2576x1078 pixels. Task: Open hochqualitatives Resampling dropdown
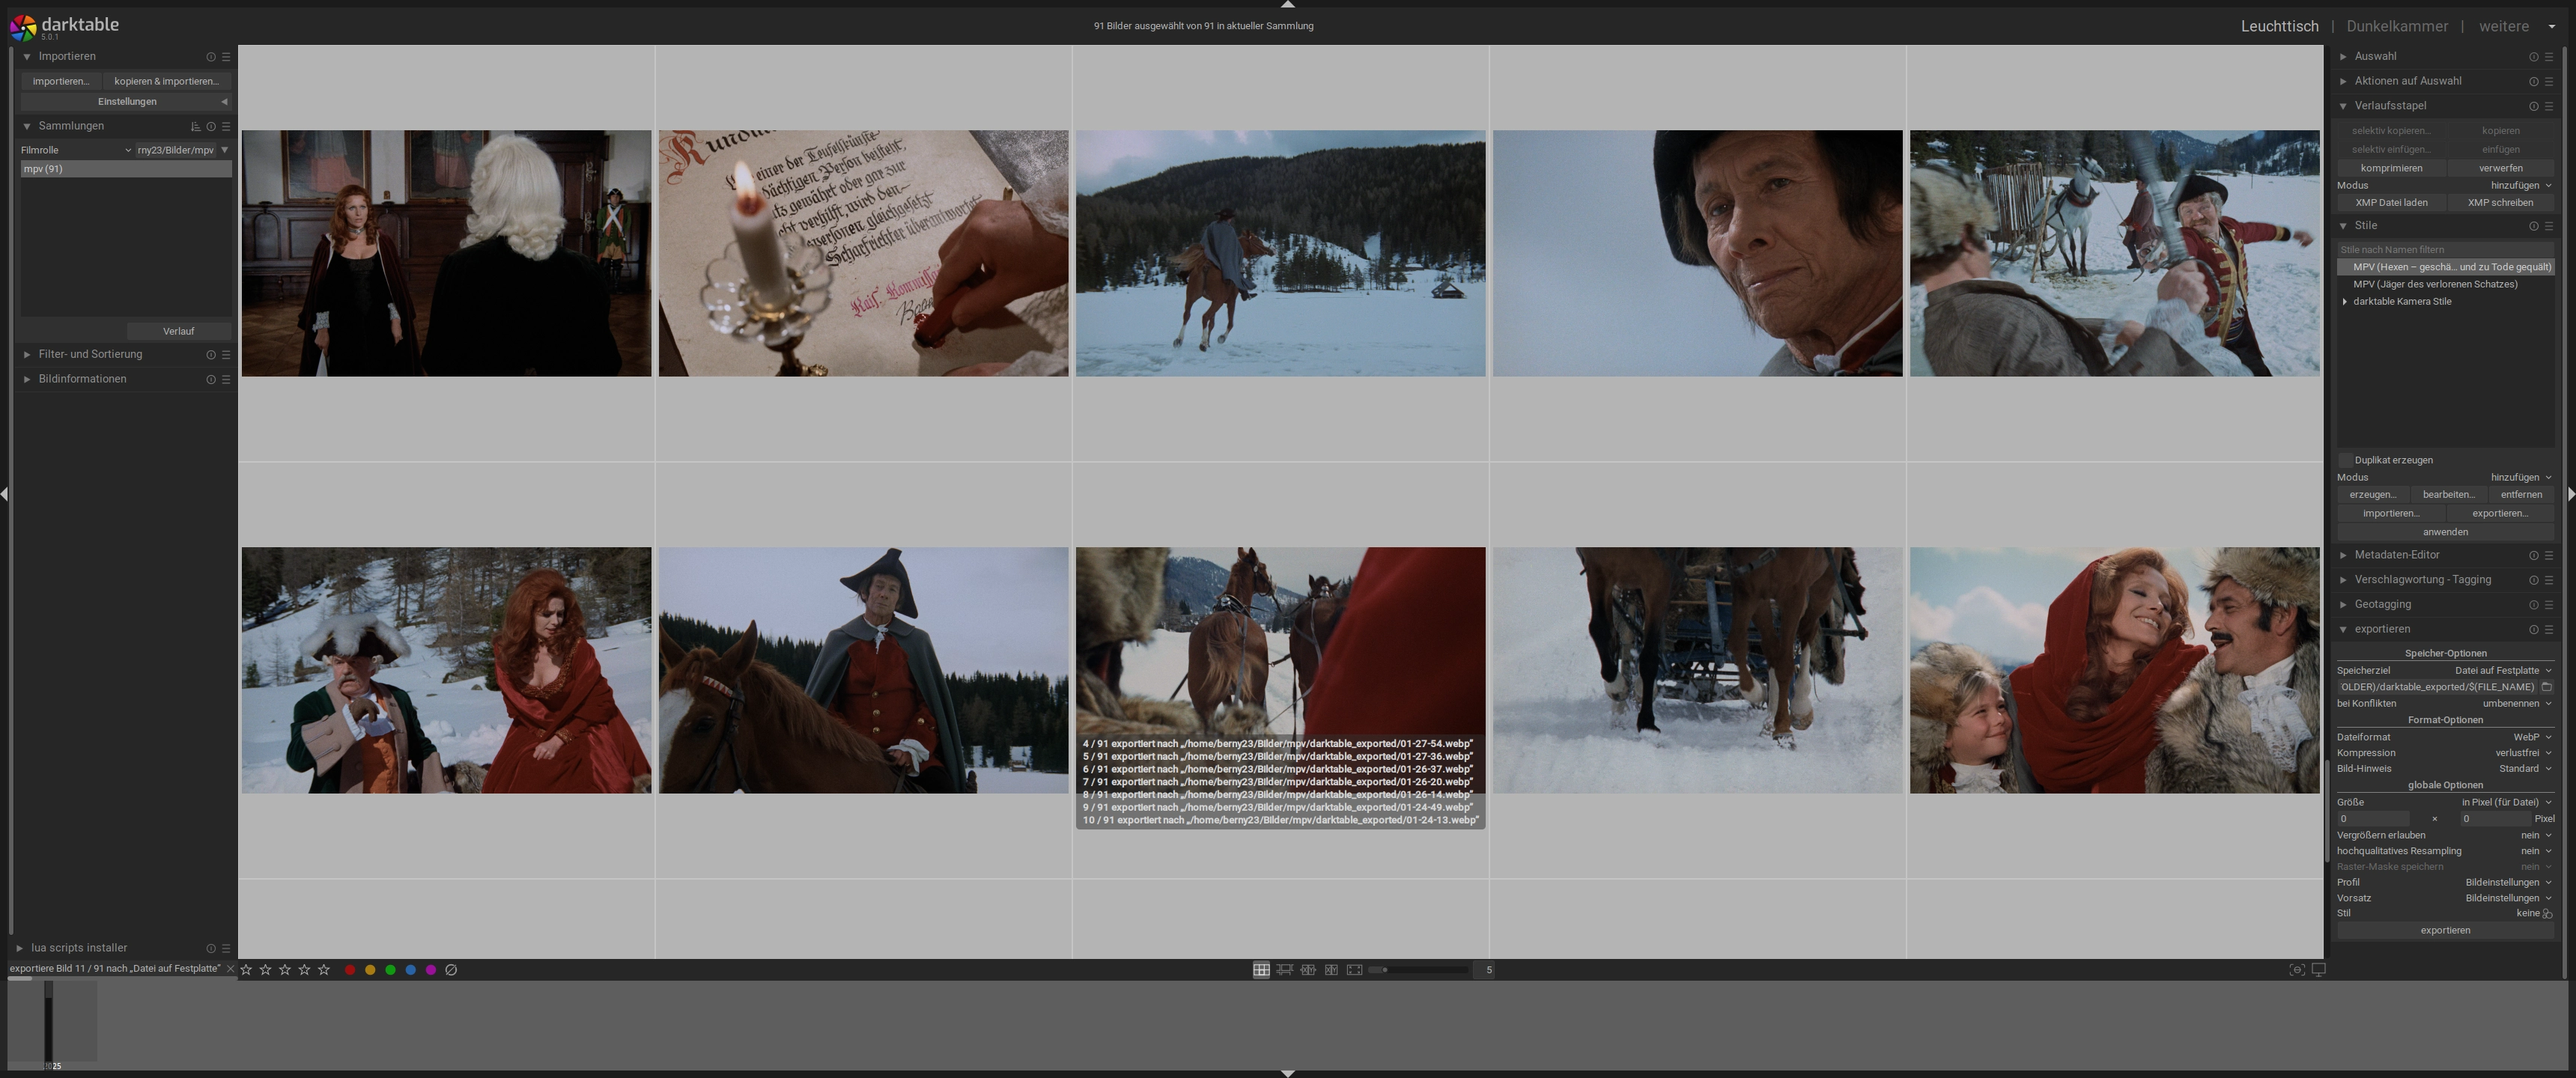point(2445,852)
